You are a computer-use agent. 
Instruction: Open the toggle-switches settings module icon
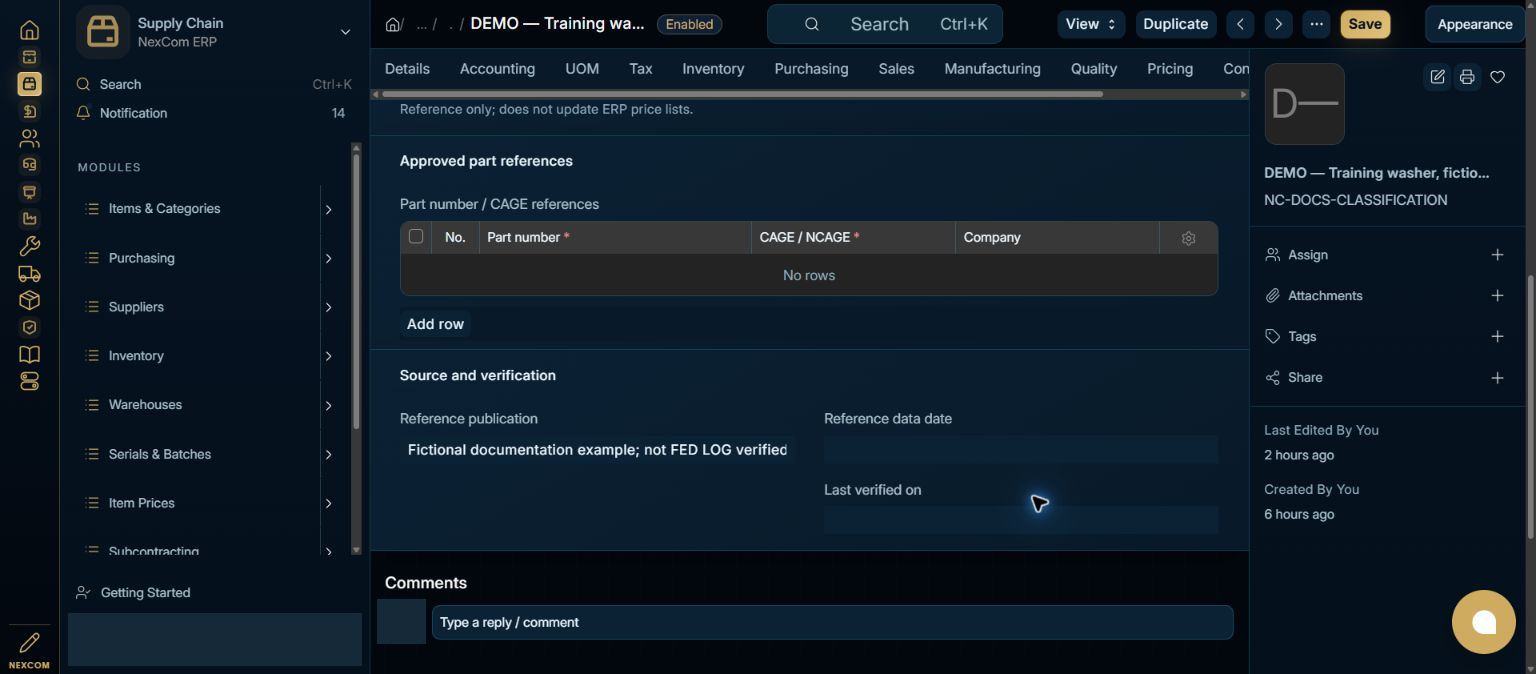[29, 381]
